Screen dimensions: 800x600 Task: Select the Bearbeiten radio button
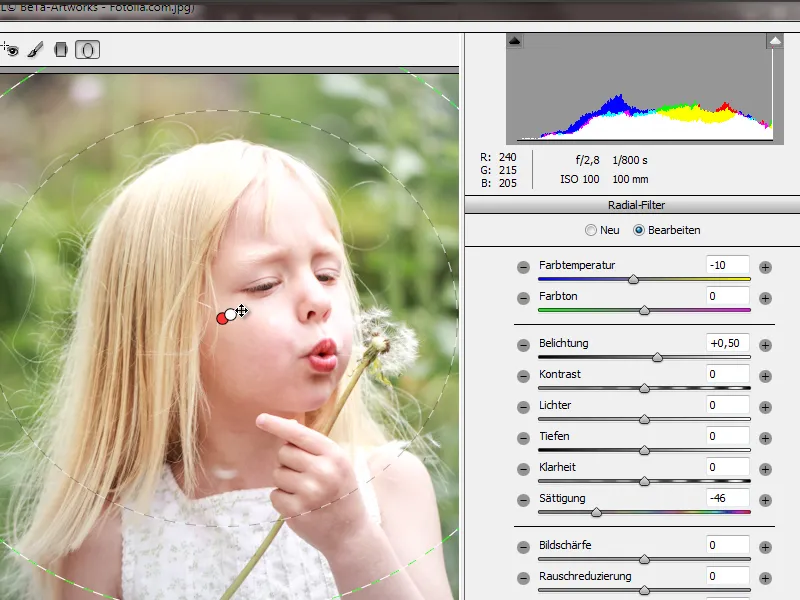[638, 230]
